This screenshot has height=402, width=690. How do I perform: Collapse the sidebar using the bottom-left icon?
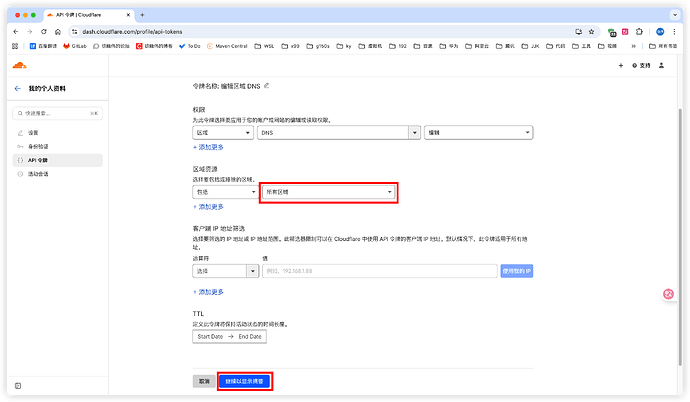17,385
